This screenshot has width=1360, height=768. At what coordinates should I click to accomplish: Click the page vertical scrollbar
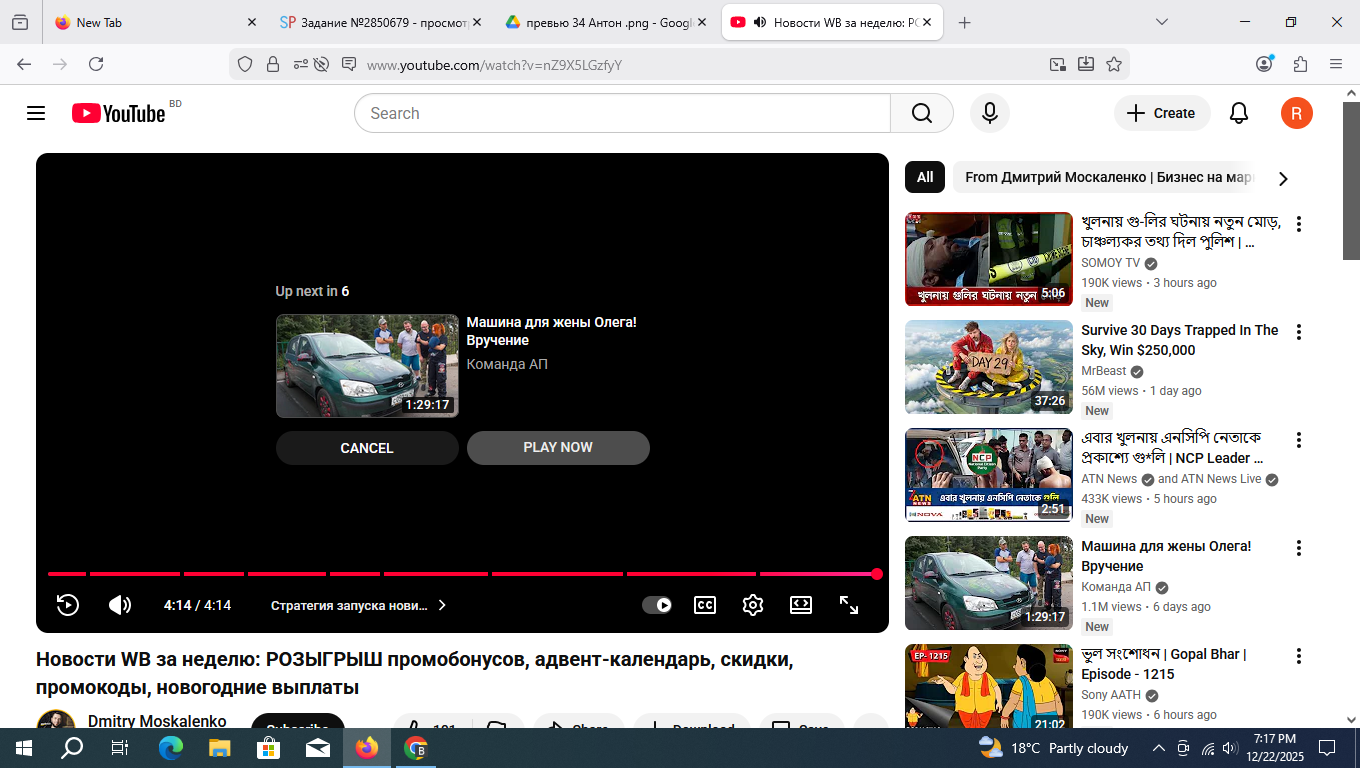pyautogui.click(x=1351, y=181)
